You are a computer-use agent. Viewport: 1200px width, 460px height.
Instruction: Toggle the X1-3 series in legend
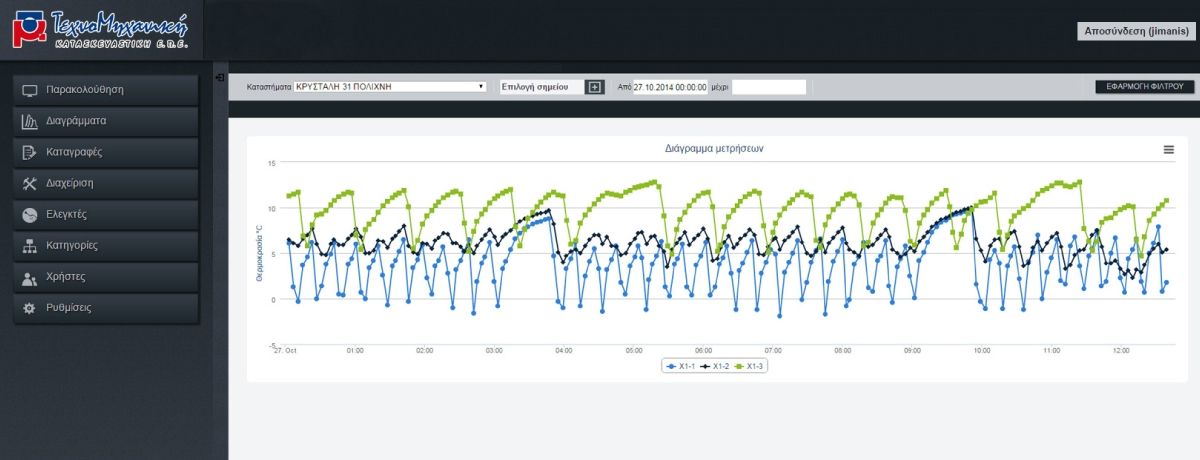[x=749, y=367]
